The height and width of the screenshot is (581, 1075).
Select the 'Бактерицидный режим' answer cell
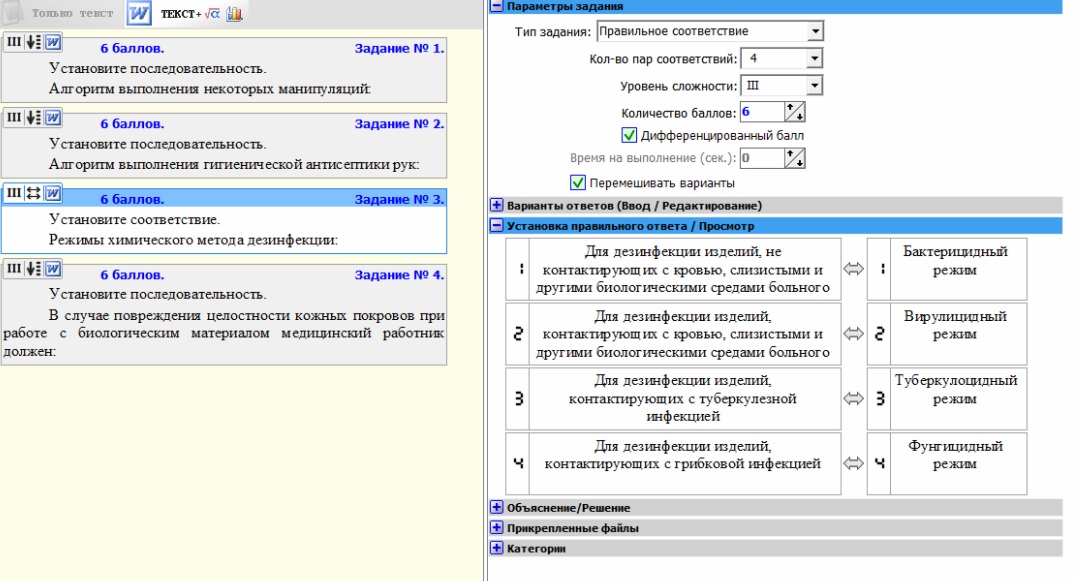click(958, 269)
